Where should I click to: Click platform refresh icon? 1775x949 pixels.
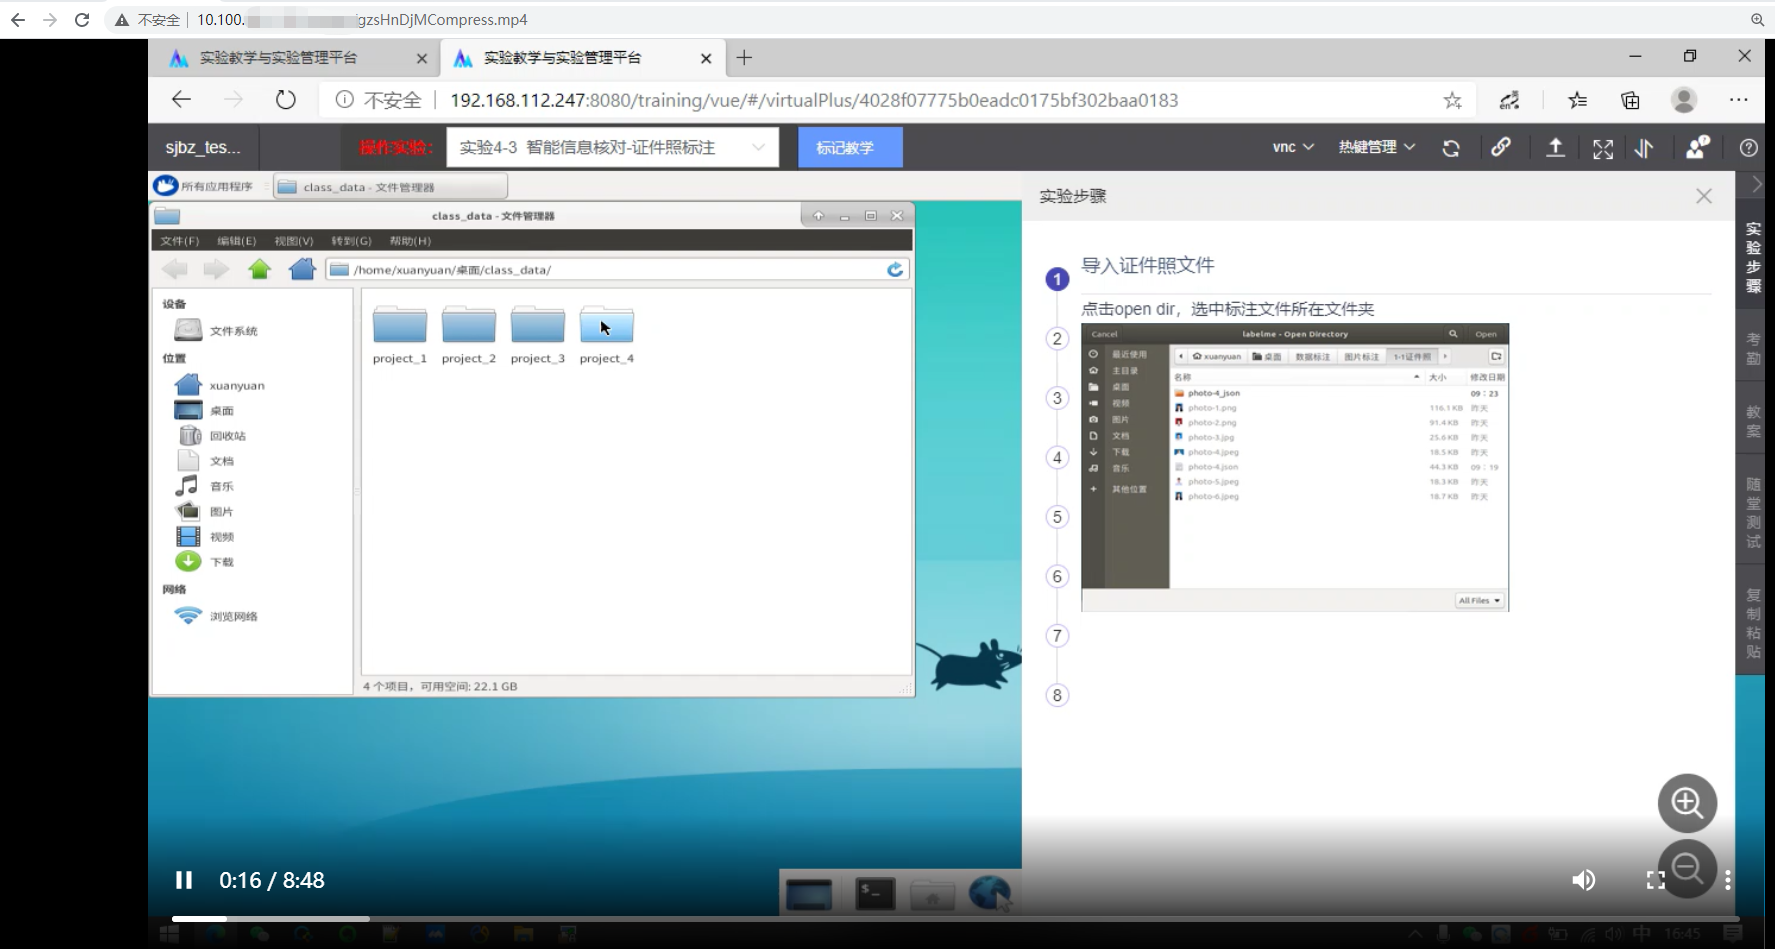coord(1451,148)
